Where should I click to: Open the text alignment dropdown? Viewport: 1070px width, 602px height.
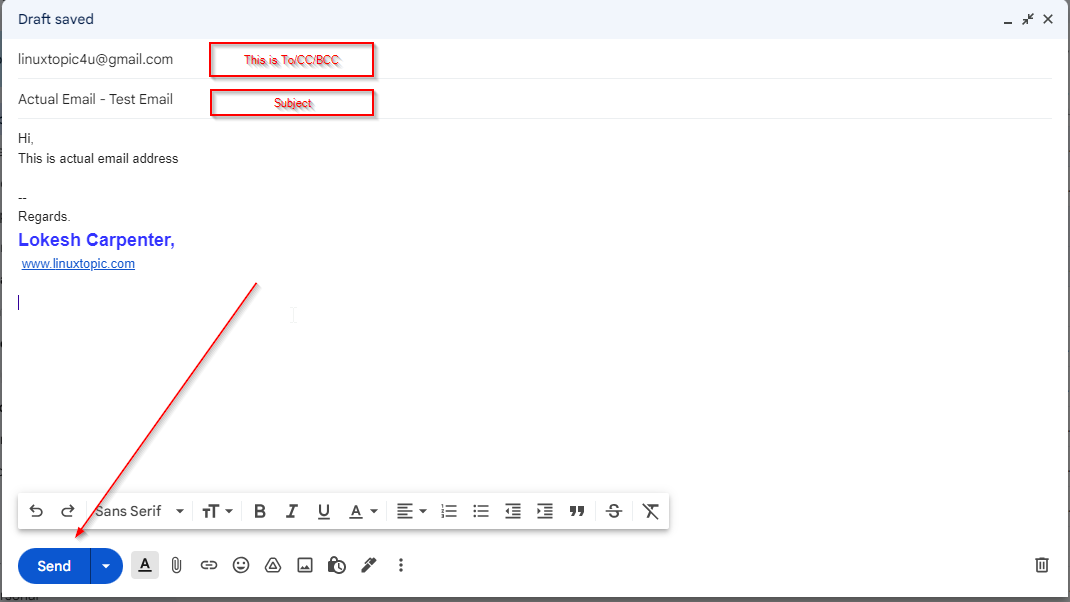[411, 511]
